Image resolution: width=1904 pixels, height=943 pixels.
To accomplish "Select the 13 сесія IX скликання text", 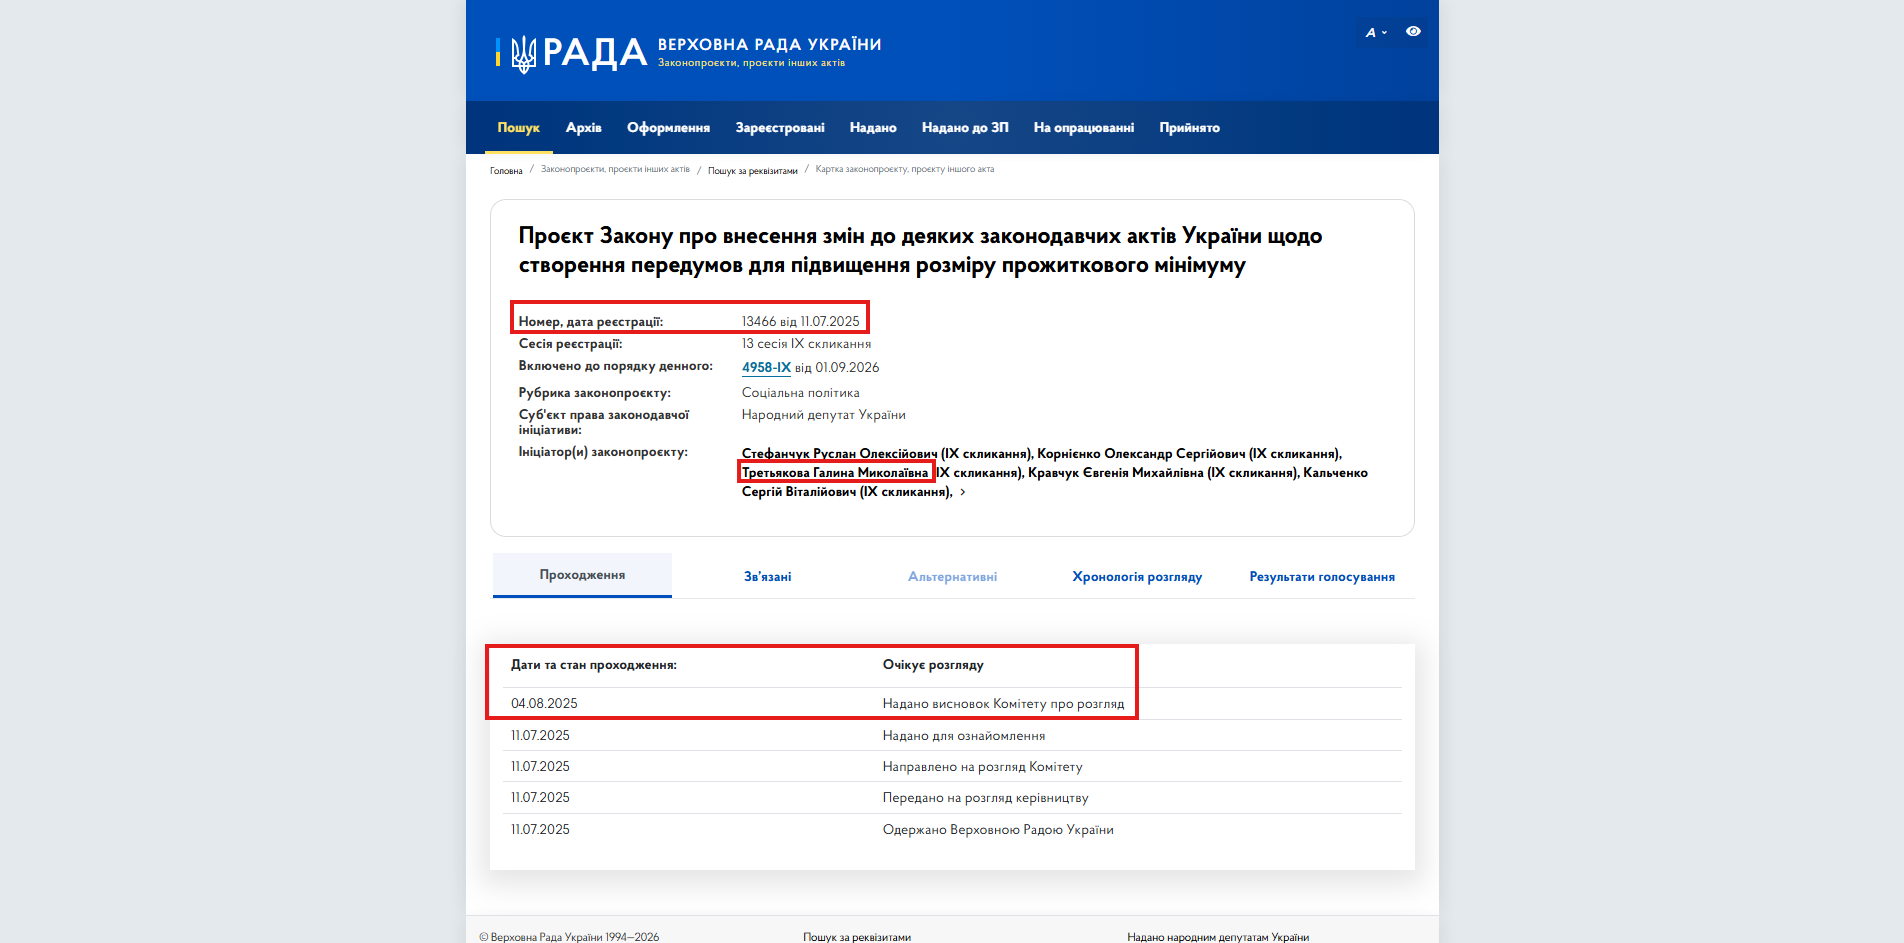I will pos(806,343).
